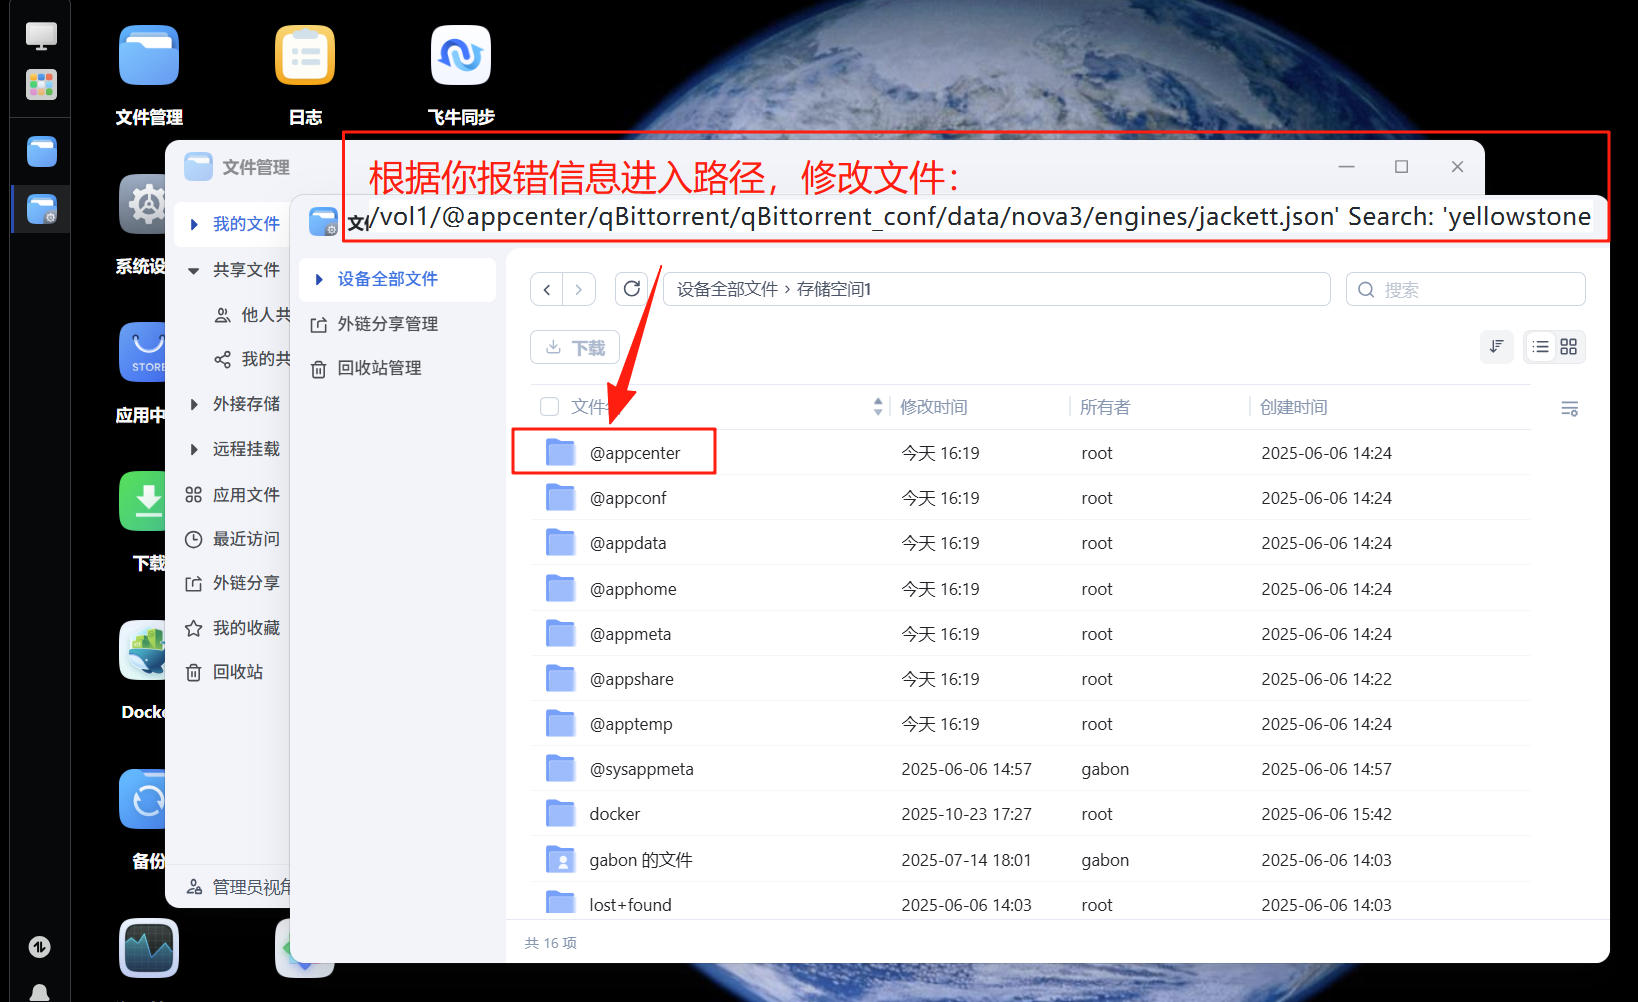This screenshot has height=1002, width=1638.
Task: Tick the select-all files checkbox
Action: [549, 407]
